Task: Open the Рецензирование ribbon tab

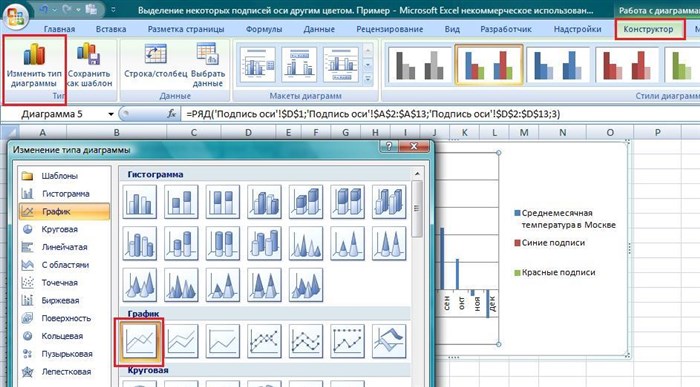Action: point(389,29)
